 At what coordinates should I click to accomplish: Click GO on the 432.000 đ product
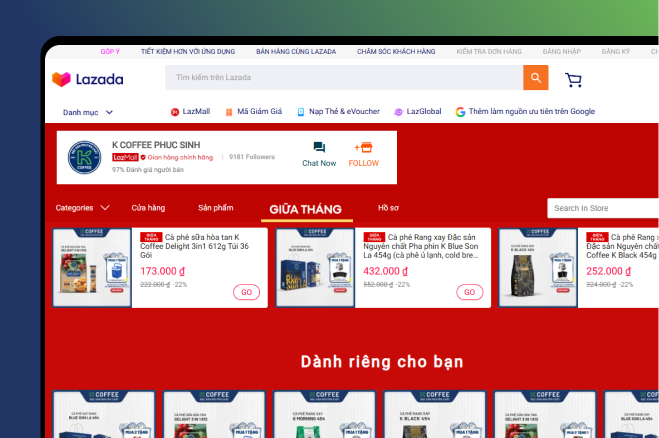click(470, 292)
